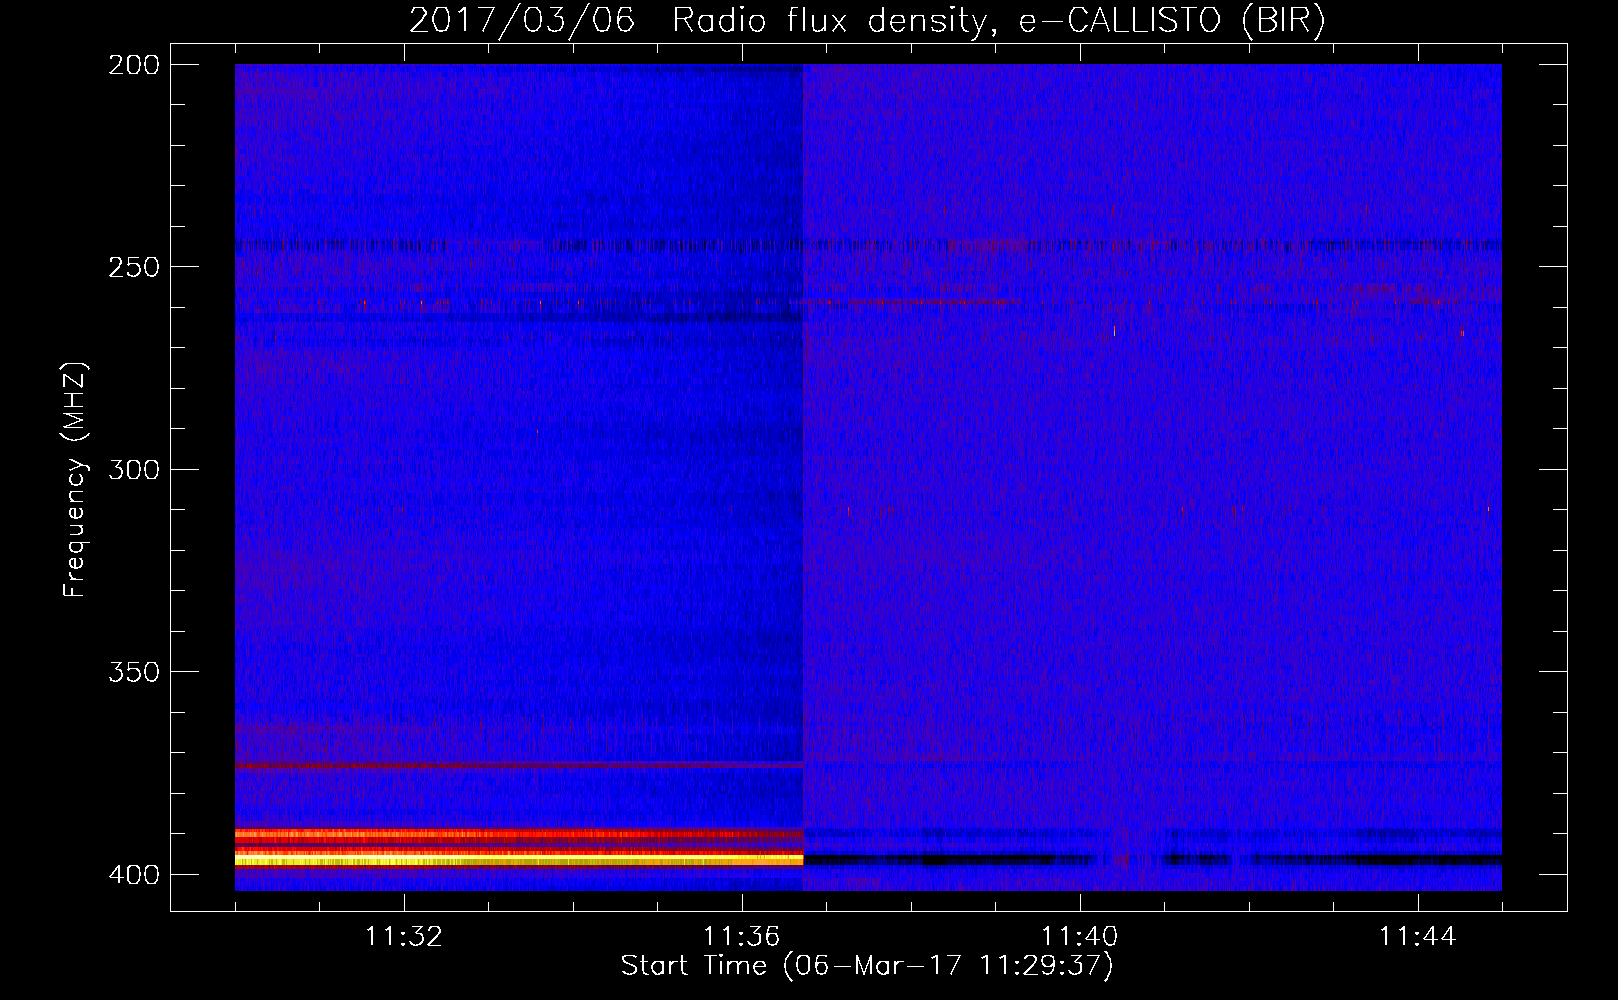
Task: Click the 200 frequency tick label
Action: [x=134, y=65]
